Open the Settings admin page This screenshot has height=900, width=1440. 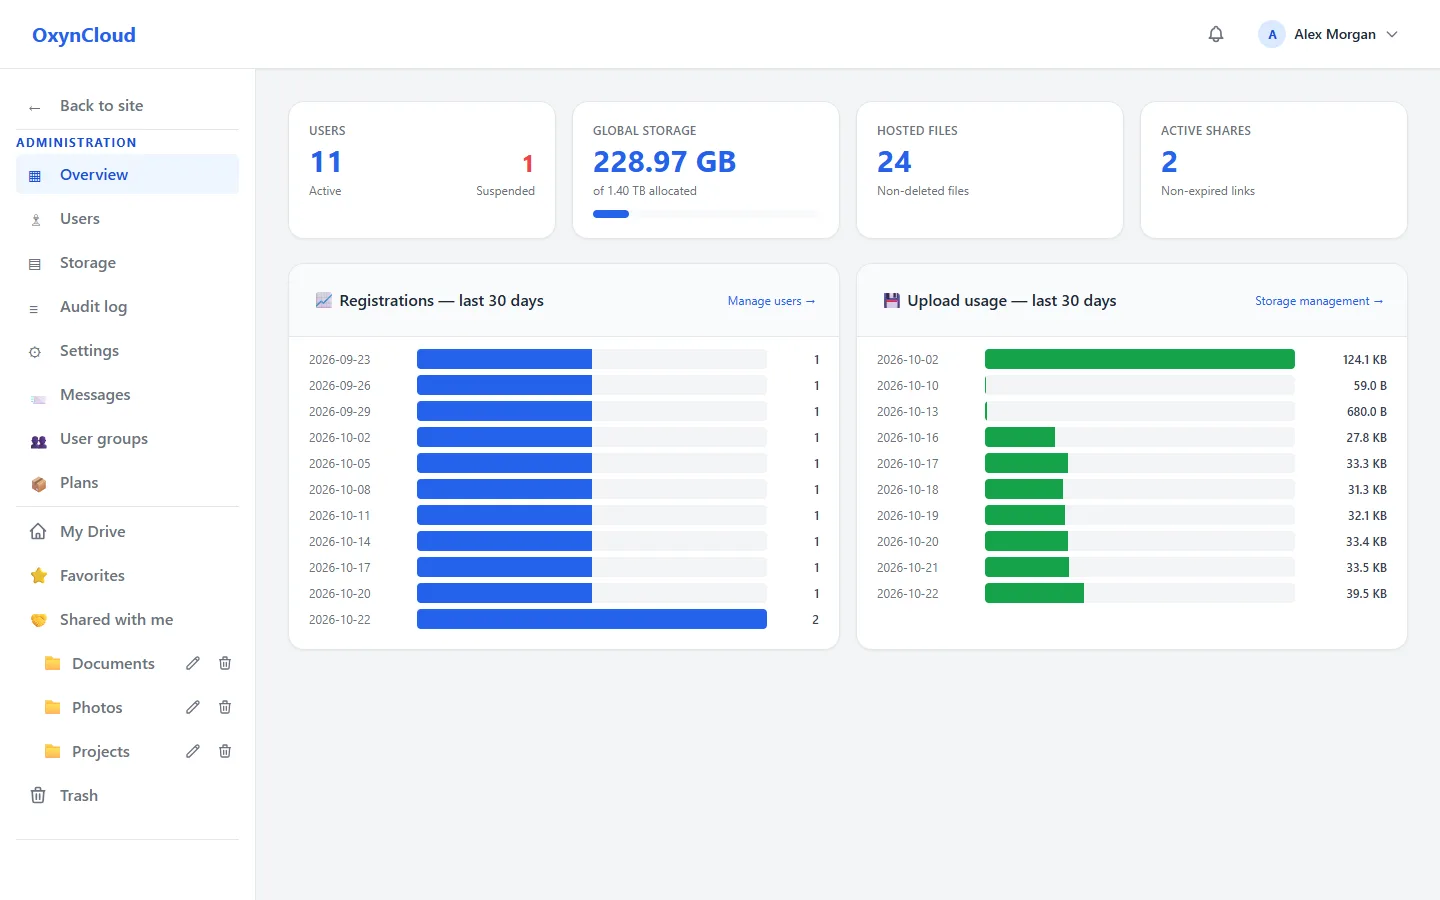[x=127, y=350]
